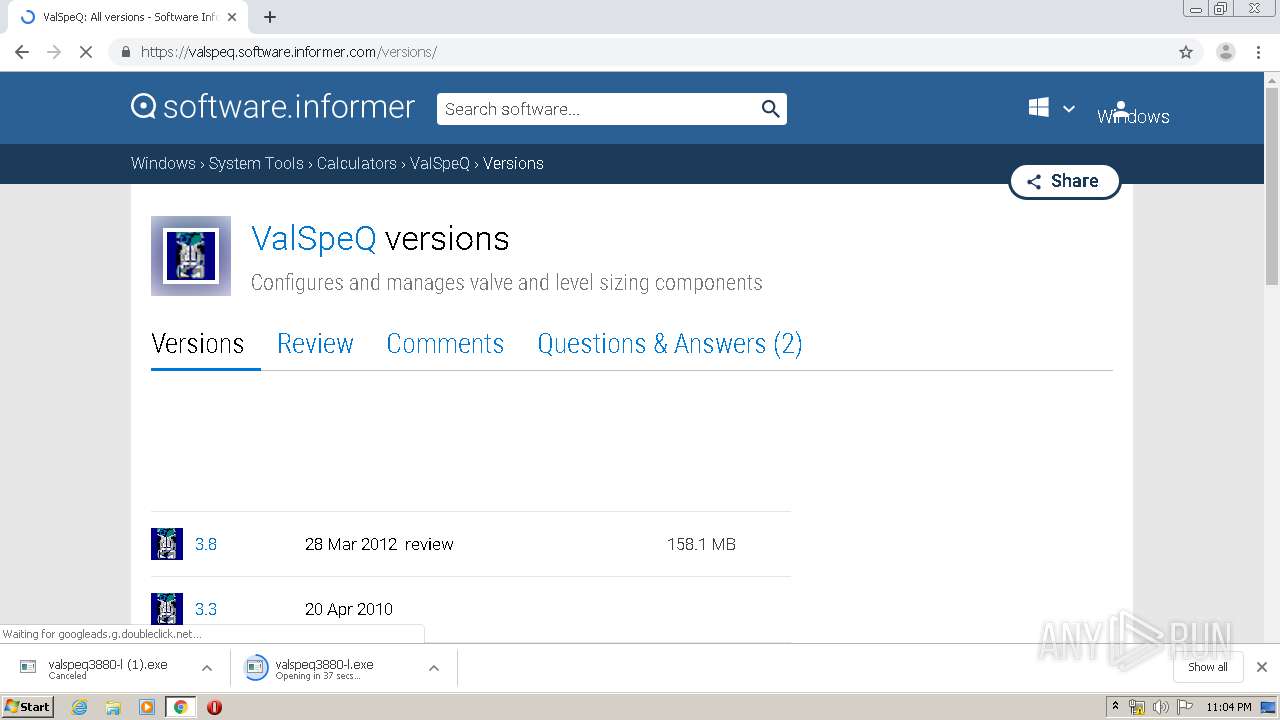Screen dimensions: 1280x720
Task: Click the software.informer logo
Action: (x=273, y=107)
